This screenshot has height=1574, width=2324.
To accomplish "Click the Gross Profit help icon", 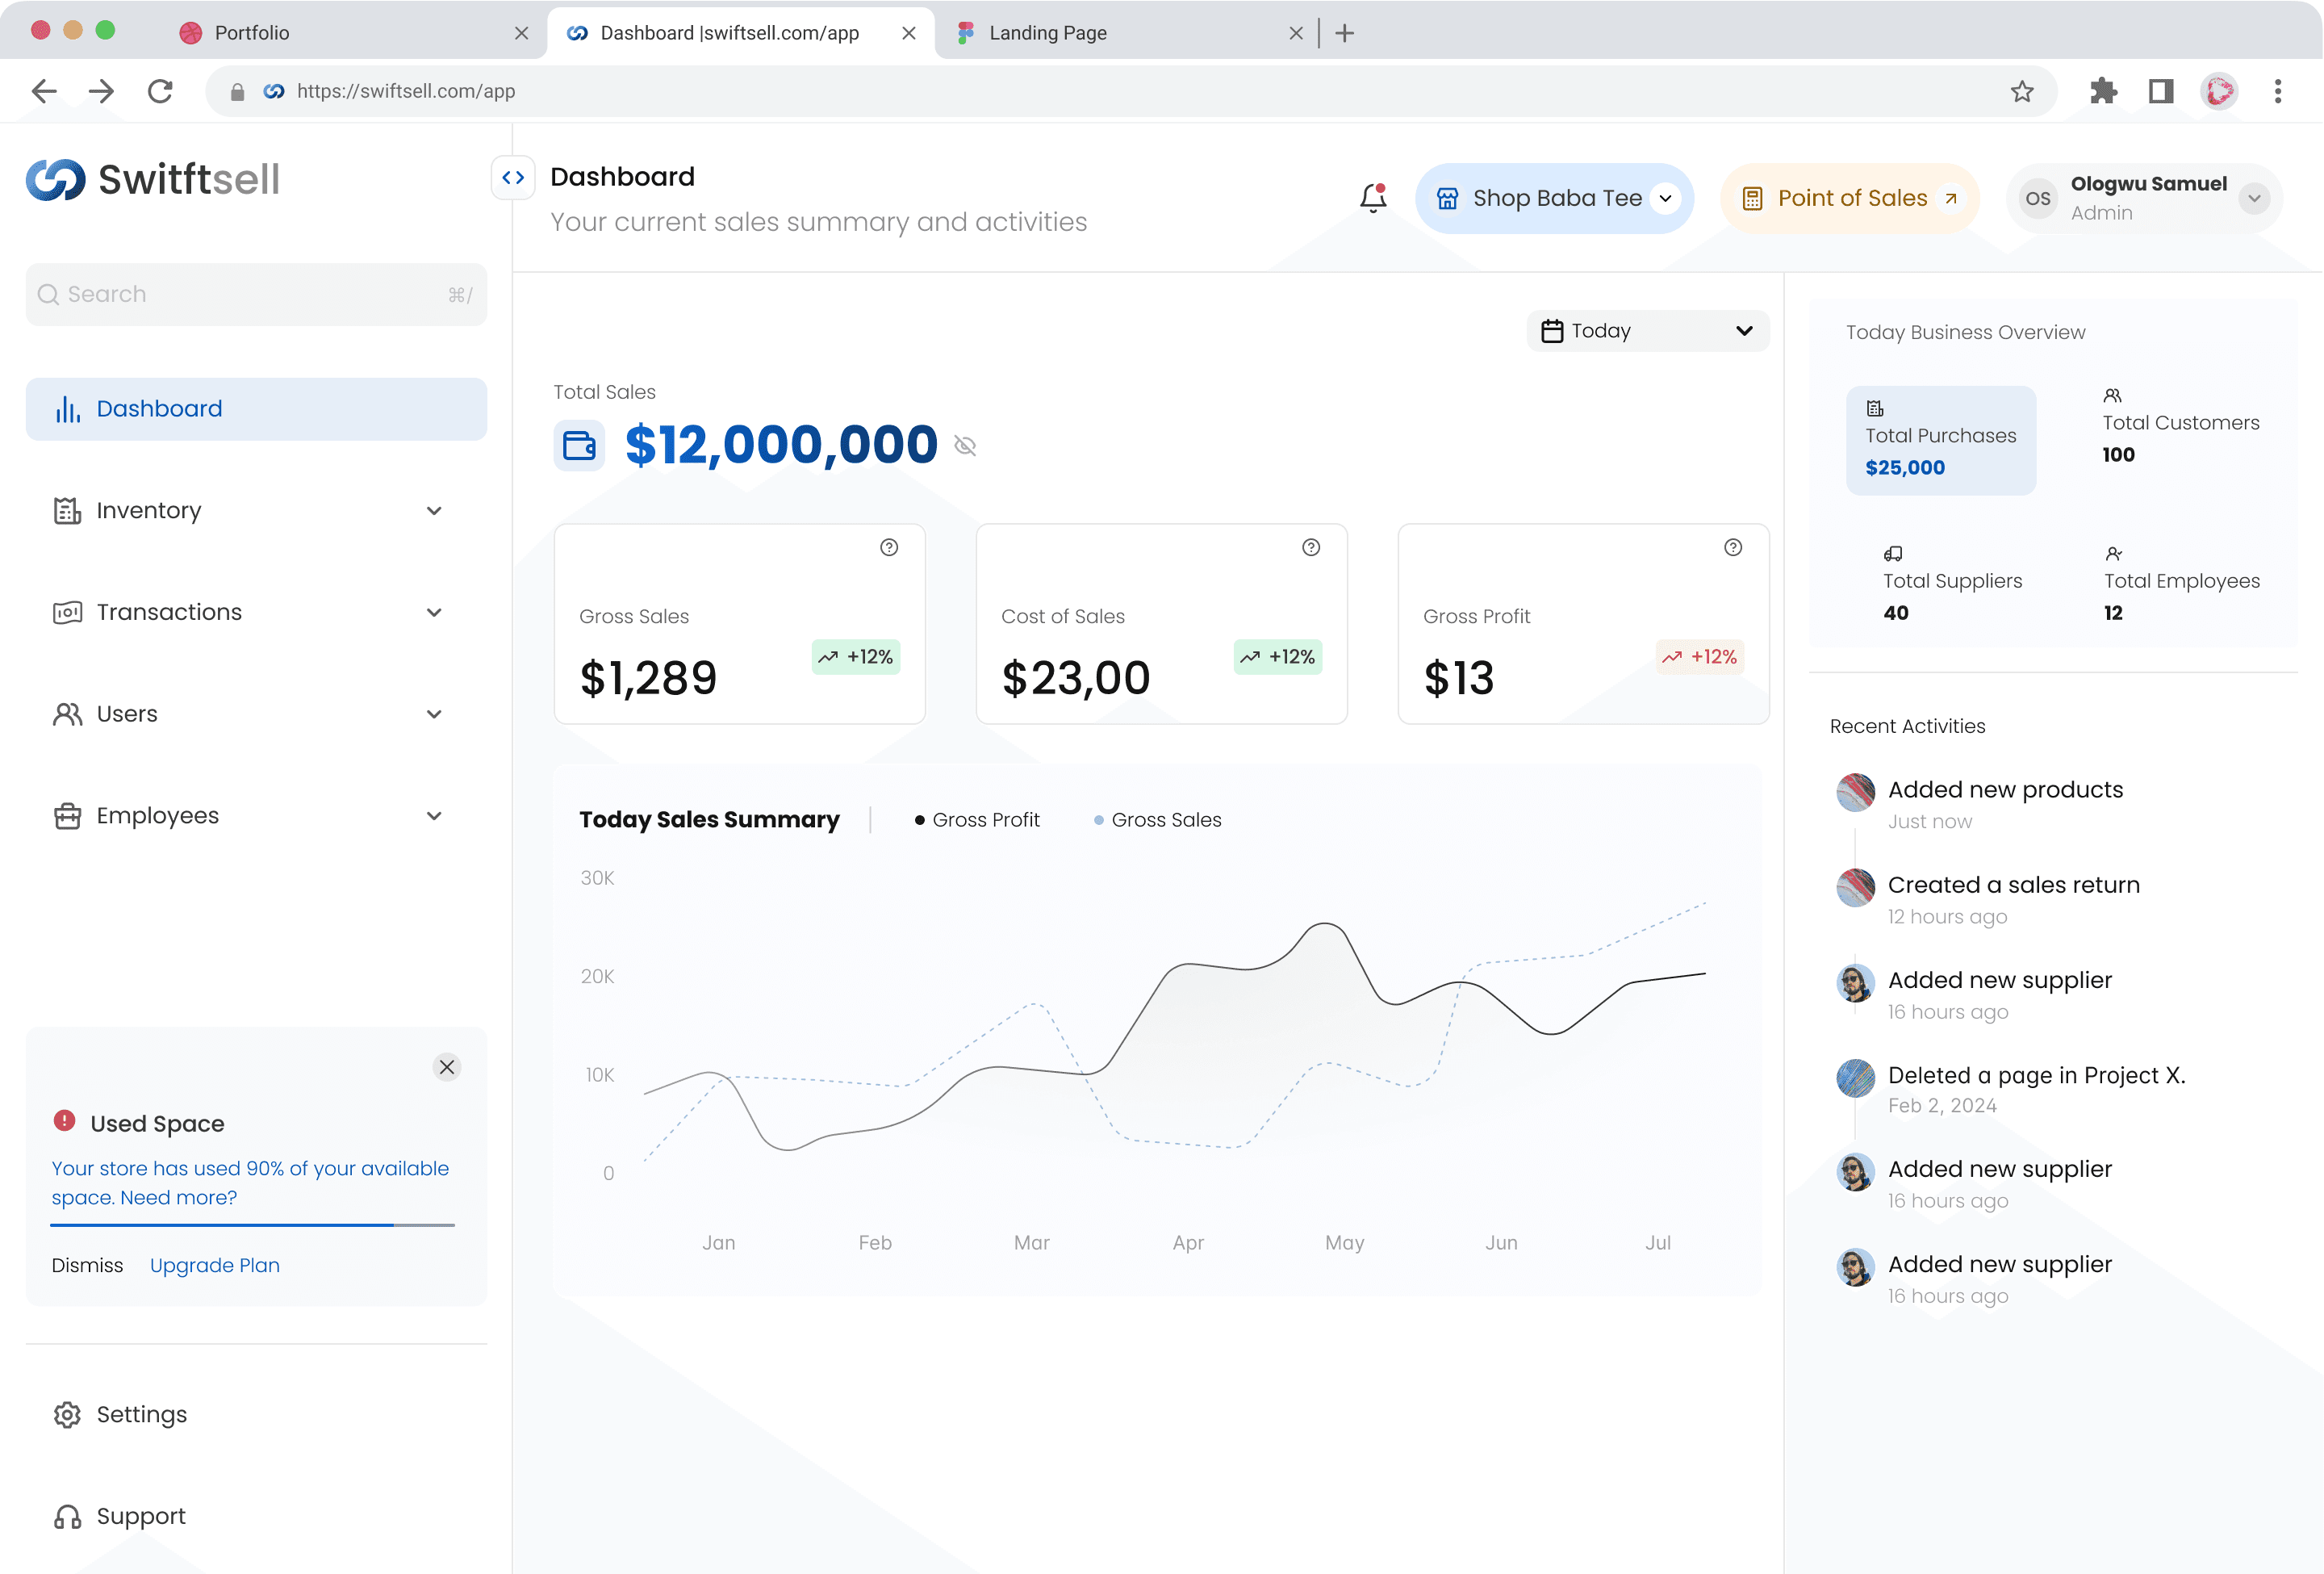I will [1733, 547].
